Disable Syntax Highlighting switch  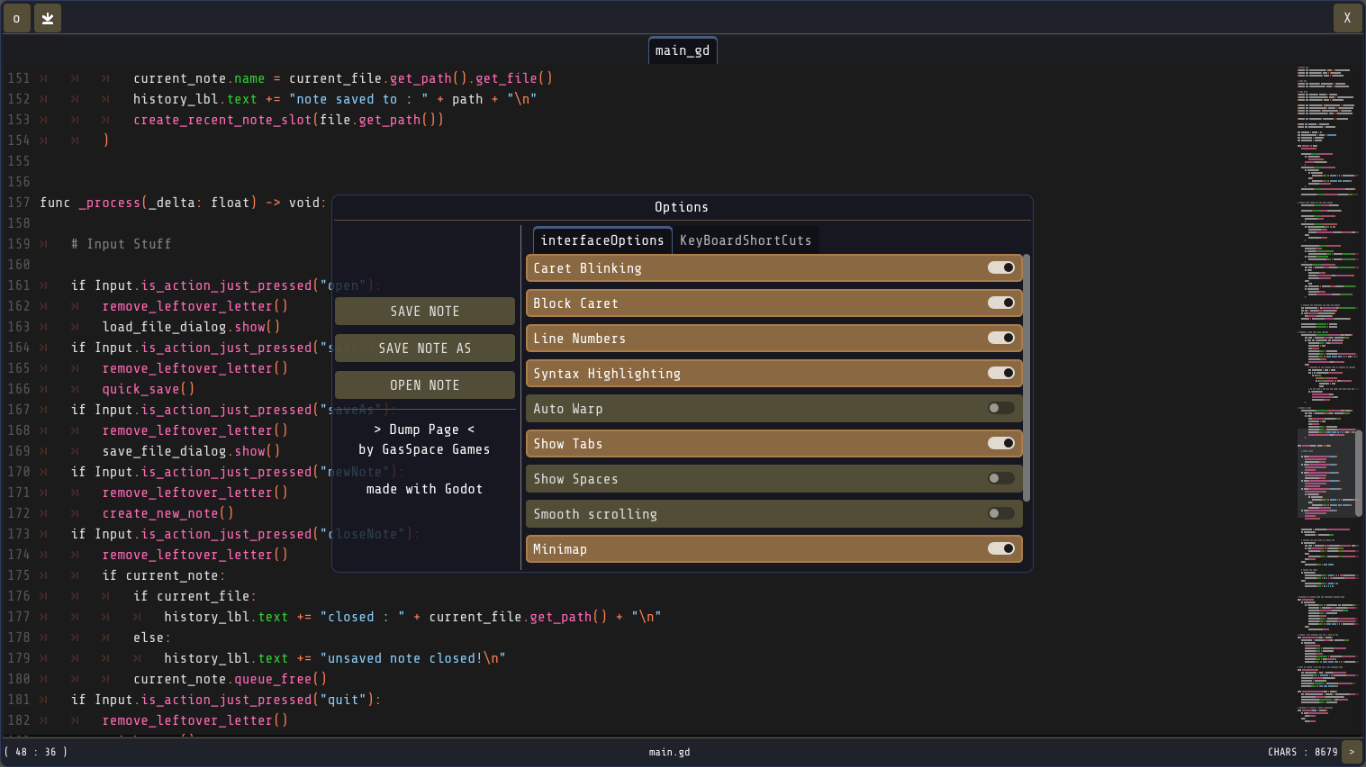[1001, 373]
